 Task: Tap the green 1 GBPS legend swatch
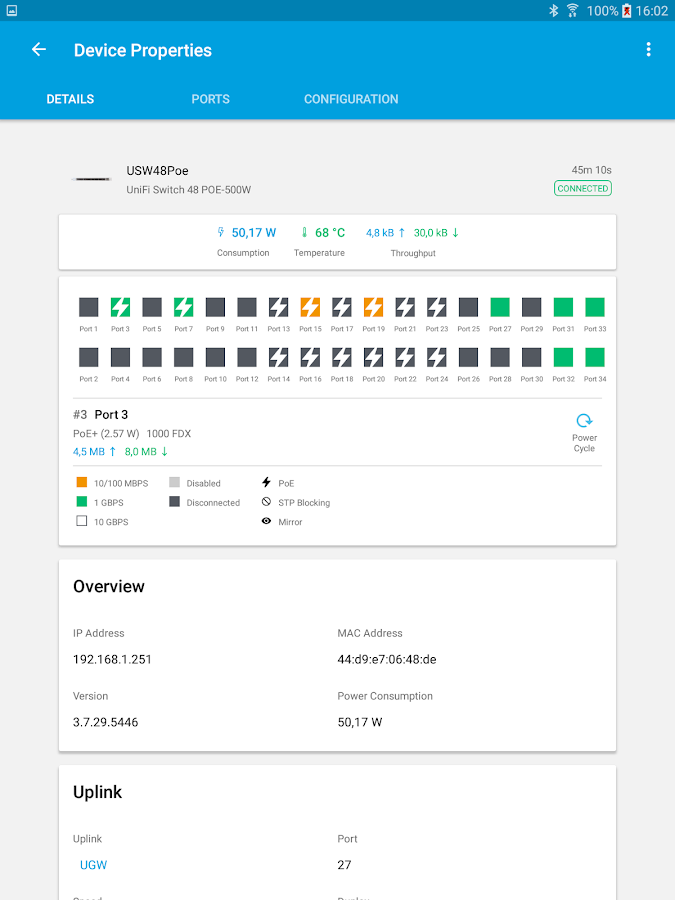pos(82,502)
